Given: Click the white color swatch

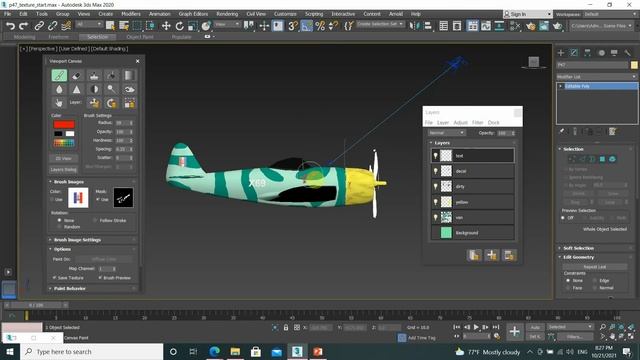Looking at the screenshot, I should [70, 134].
